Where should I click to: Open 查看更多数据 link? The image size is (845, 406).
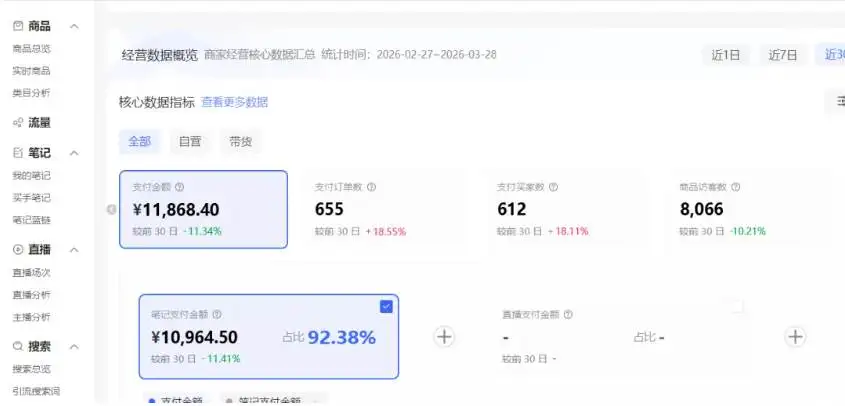(x=234, y=102)
